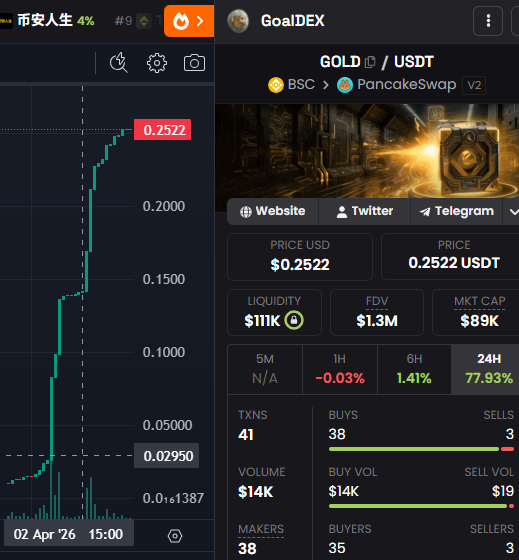Click the GoalDEX token avatar
Viewport: 519px width, 560px height.
click(x=238, y=21)
